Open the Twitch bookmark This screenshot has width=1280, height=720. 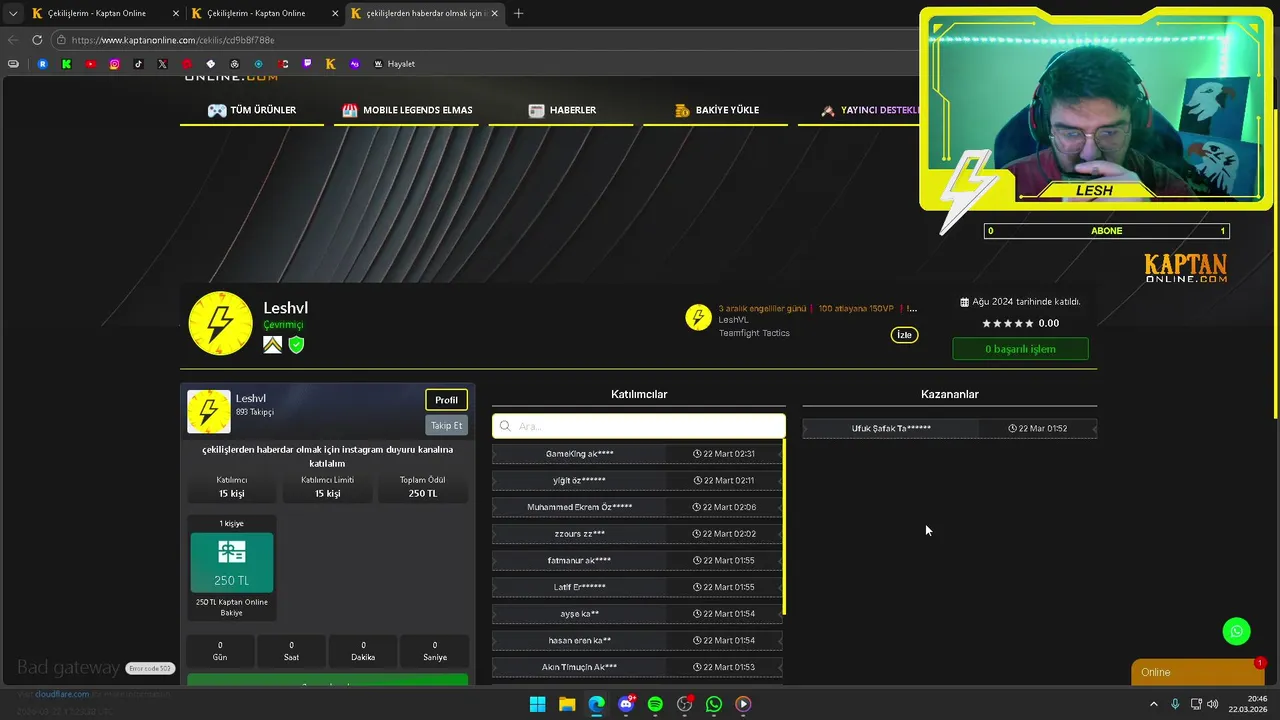point(306,64)
